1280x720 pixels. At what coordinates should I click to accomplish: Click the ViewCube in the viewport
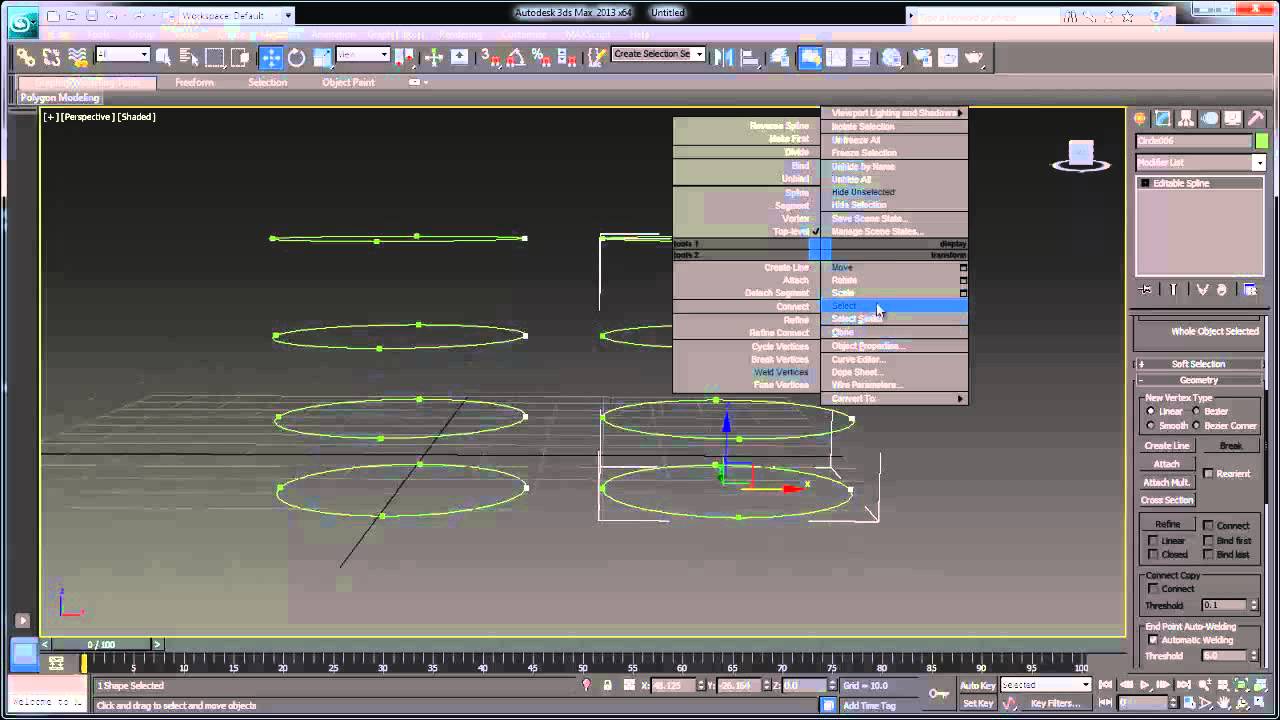pyautogui.click(x=1081, y=155)
